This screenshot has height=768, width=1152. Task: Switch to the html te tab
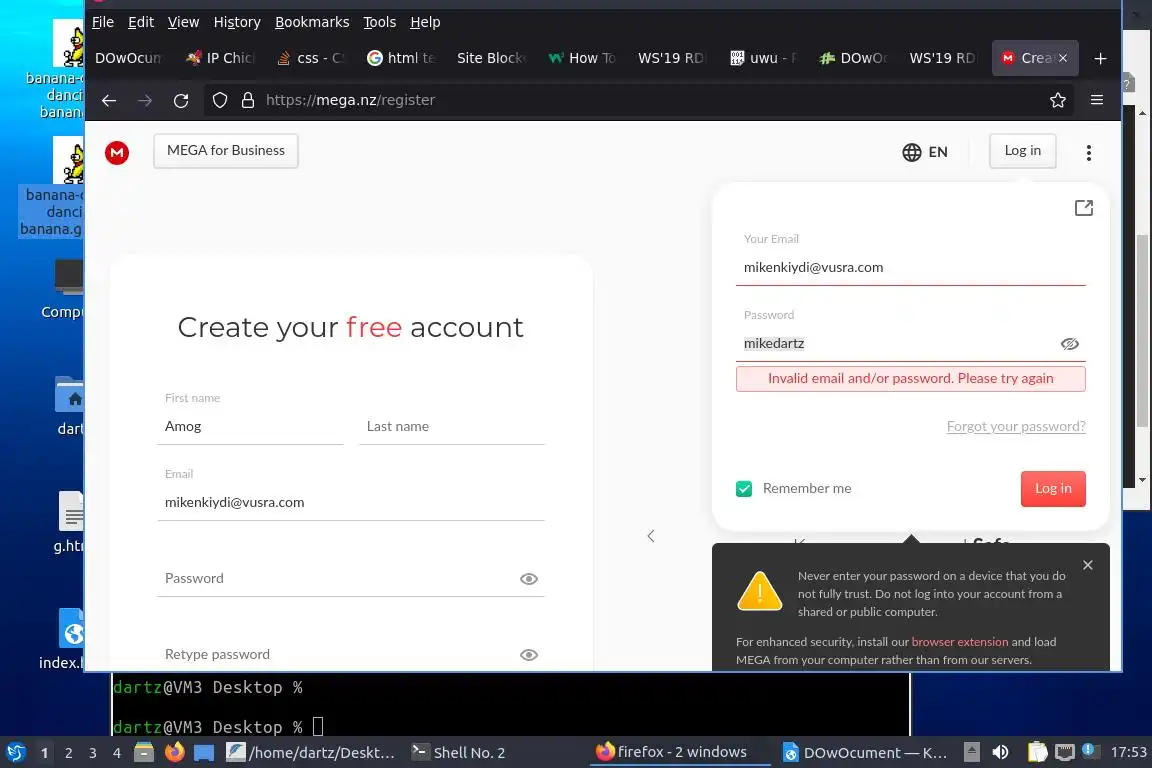[402, 58]
